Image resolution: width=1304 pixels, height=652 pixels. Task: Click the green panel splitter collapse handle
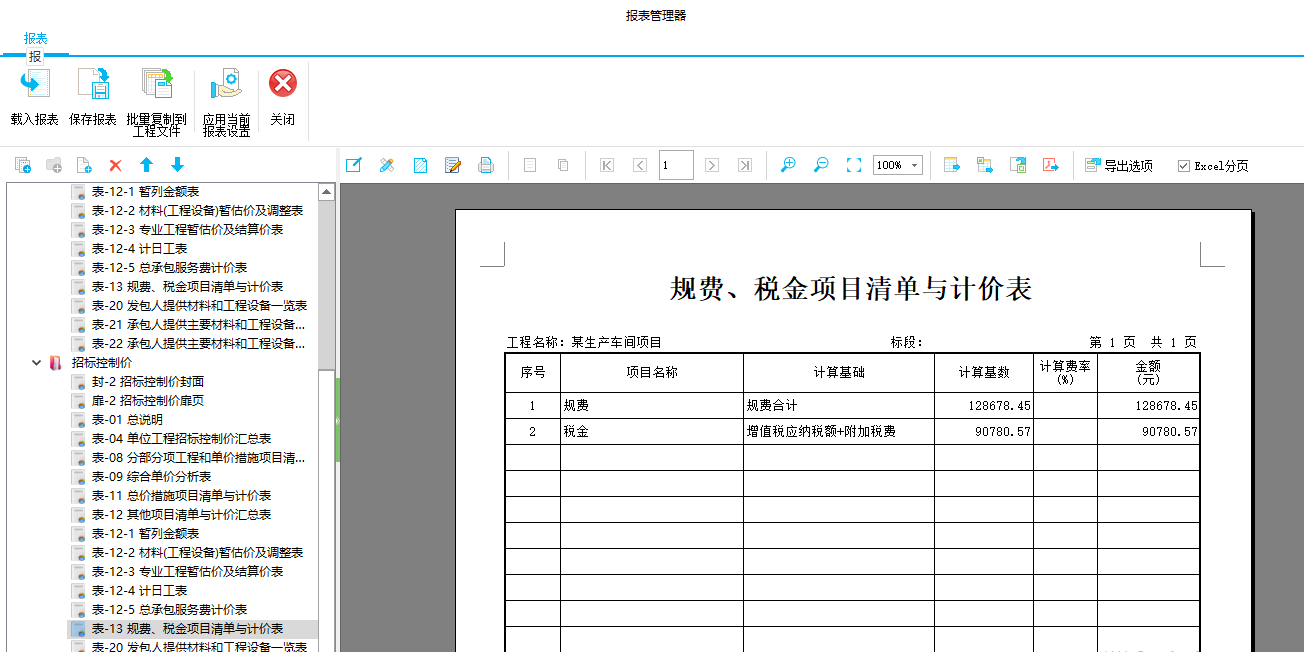click(338, 421)
